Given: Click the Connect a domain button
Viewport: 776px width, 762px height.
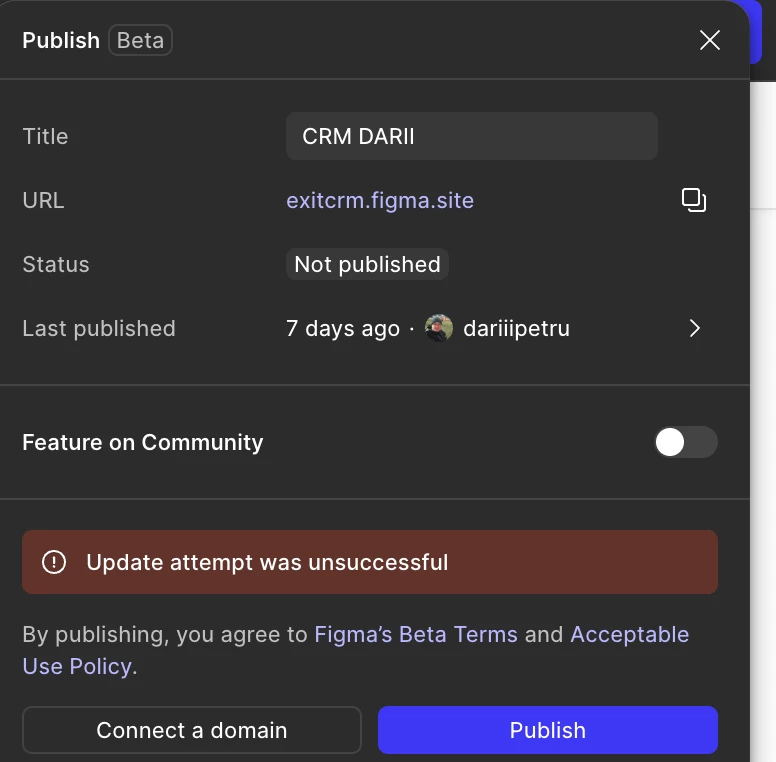Looking at the screenshot, I should (192, 730).
